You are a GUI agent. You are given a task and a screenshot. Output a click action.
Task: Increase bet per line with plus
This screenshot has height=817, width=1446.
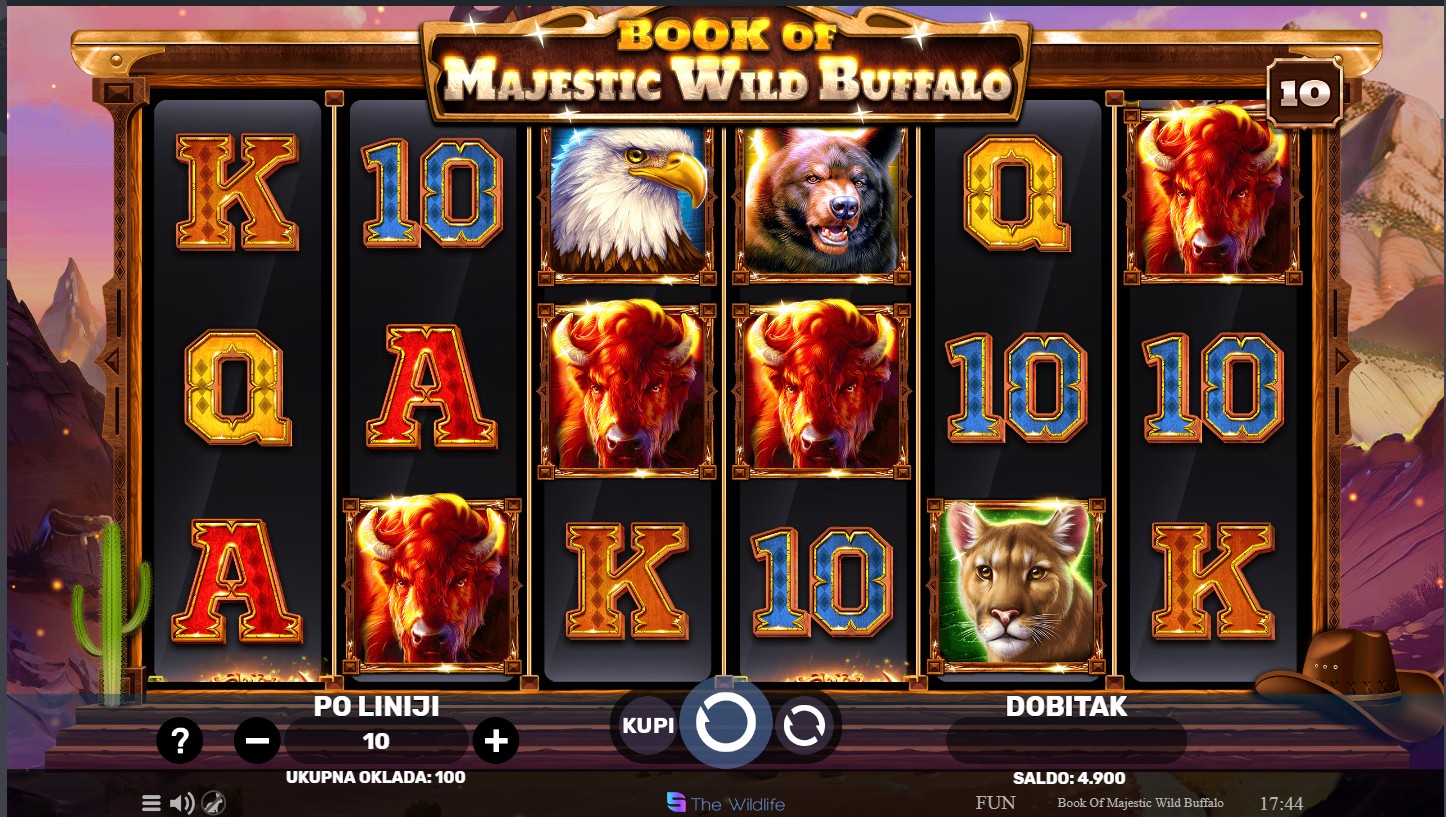(x=496, y=741)
